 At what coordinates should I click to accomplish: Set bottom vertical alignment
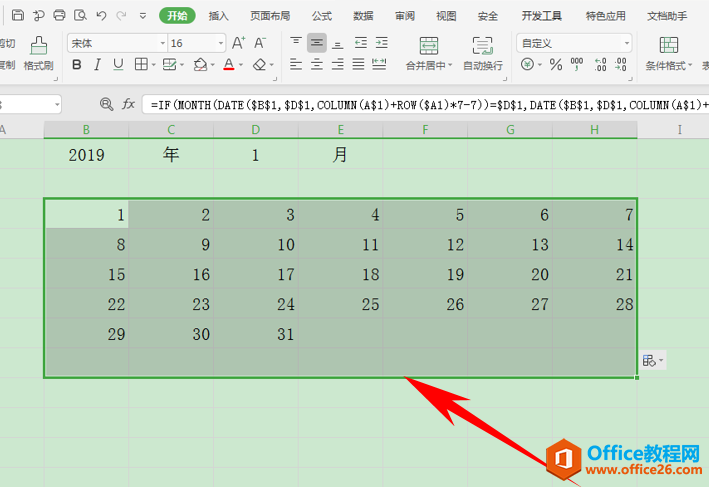point(337,43)
